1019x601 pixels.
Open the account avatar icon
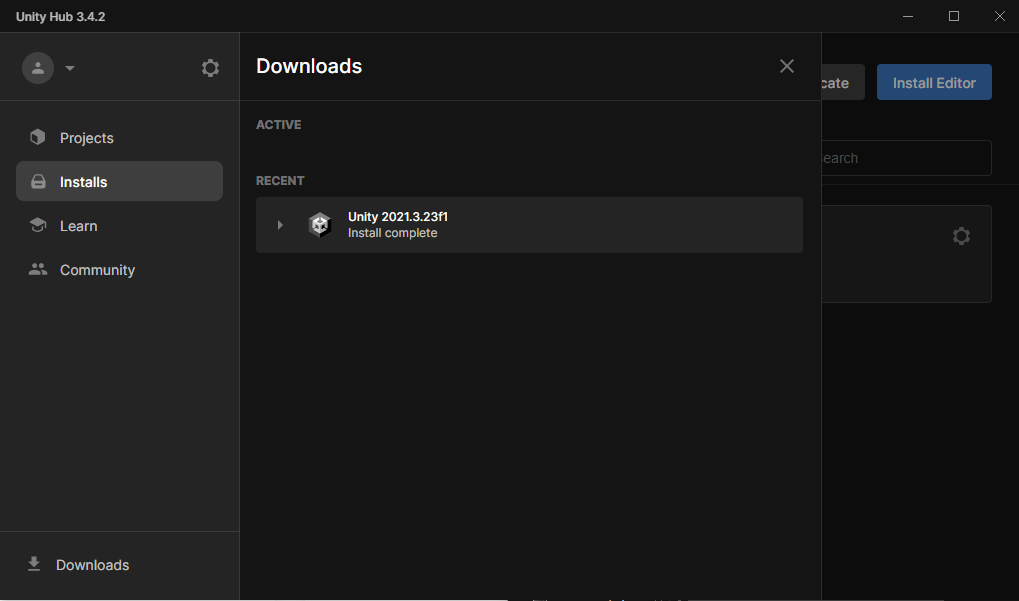pyautogui.click(x=38, y=68)
